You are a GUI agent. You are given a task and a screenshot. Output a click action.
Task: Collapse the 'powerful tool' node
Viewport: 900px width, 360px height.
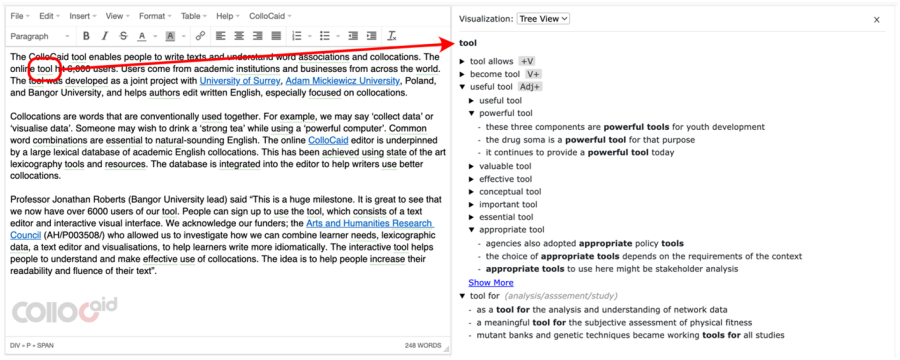click(x=472, y=114)
